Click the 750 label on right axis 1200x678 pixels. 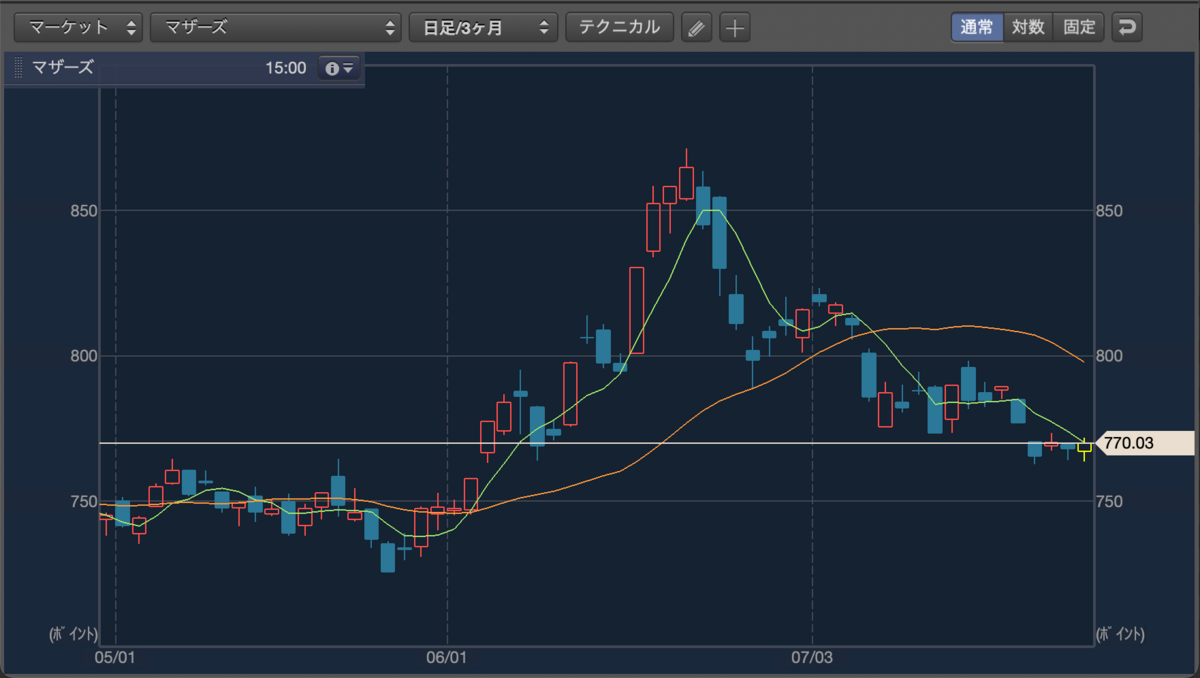[1110, 501]
